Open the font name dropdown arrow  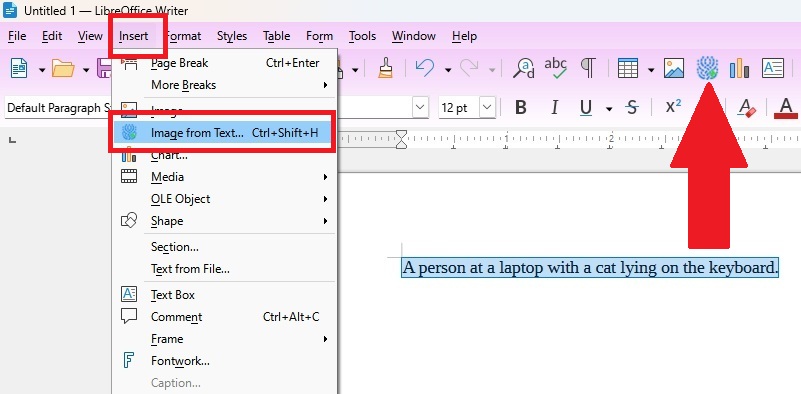pyautogui.click(x=420, y=108)
